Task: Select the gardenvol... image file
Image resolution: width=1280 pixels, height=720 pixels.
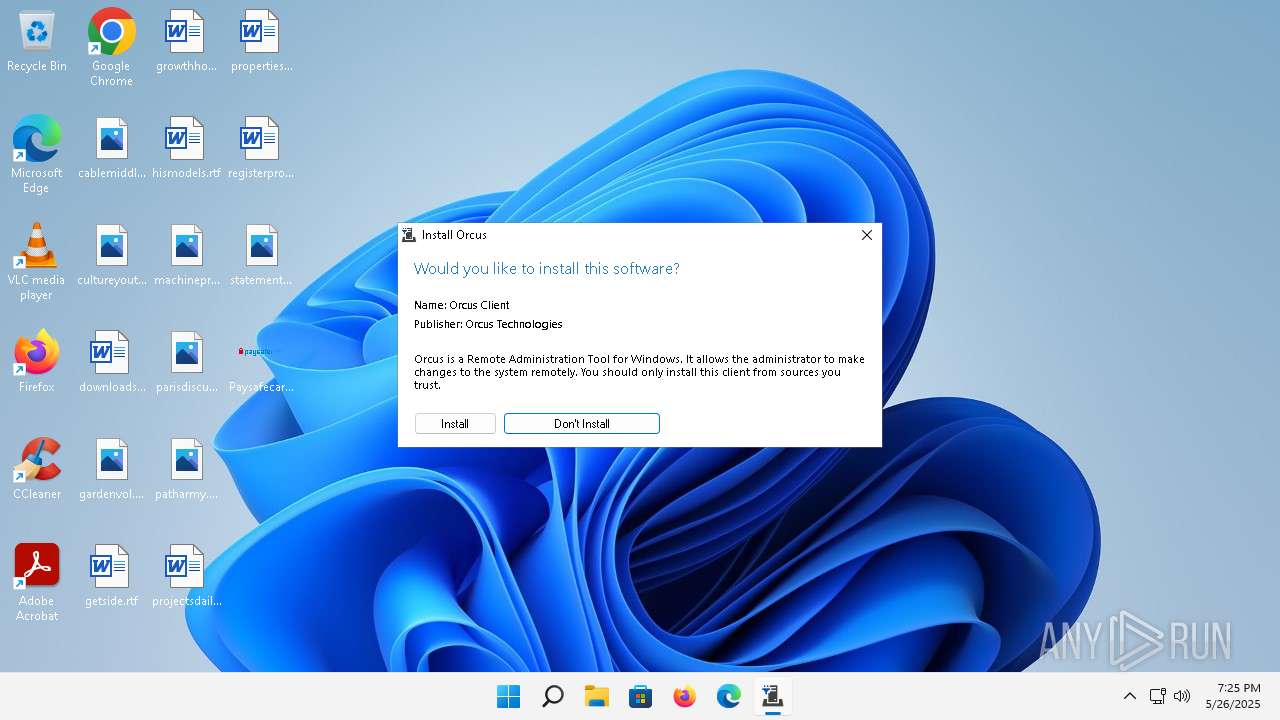Action: click(112, 470)
